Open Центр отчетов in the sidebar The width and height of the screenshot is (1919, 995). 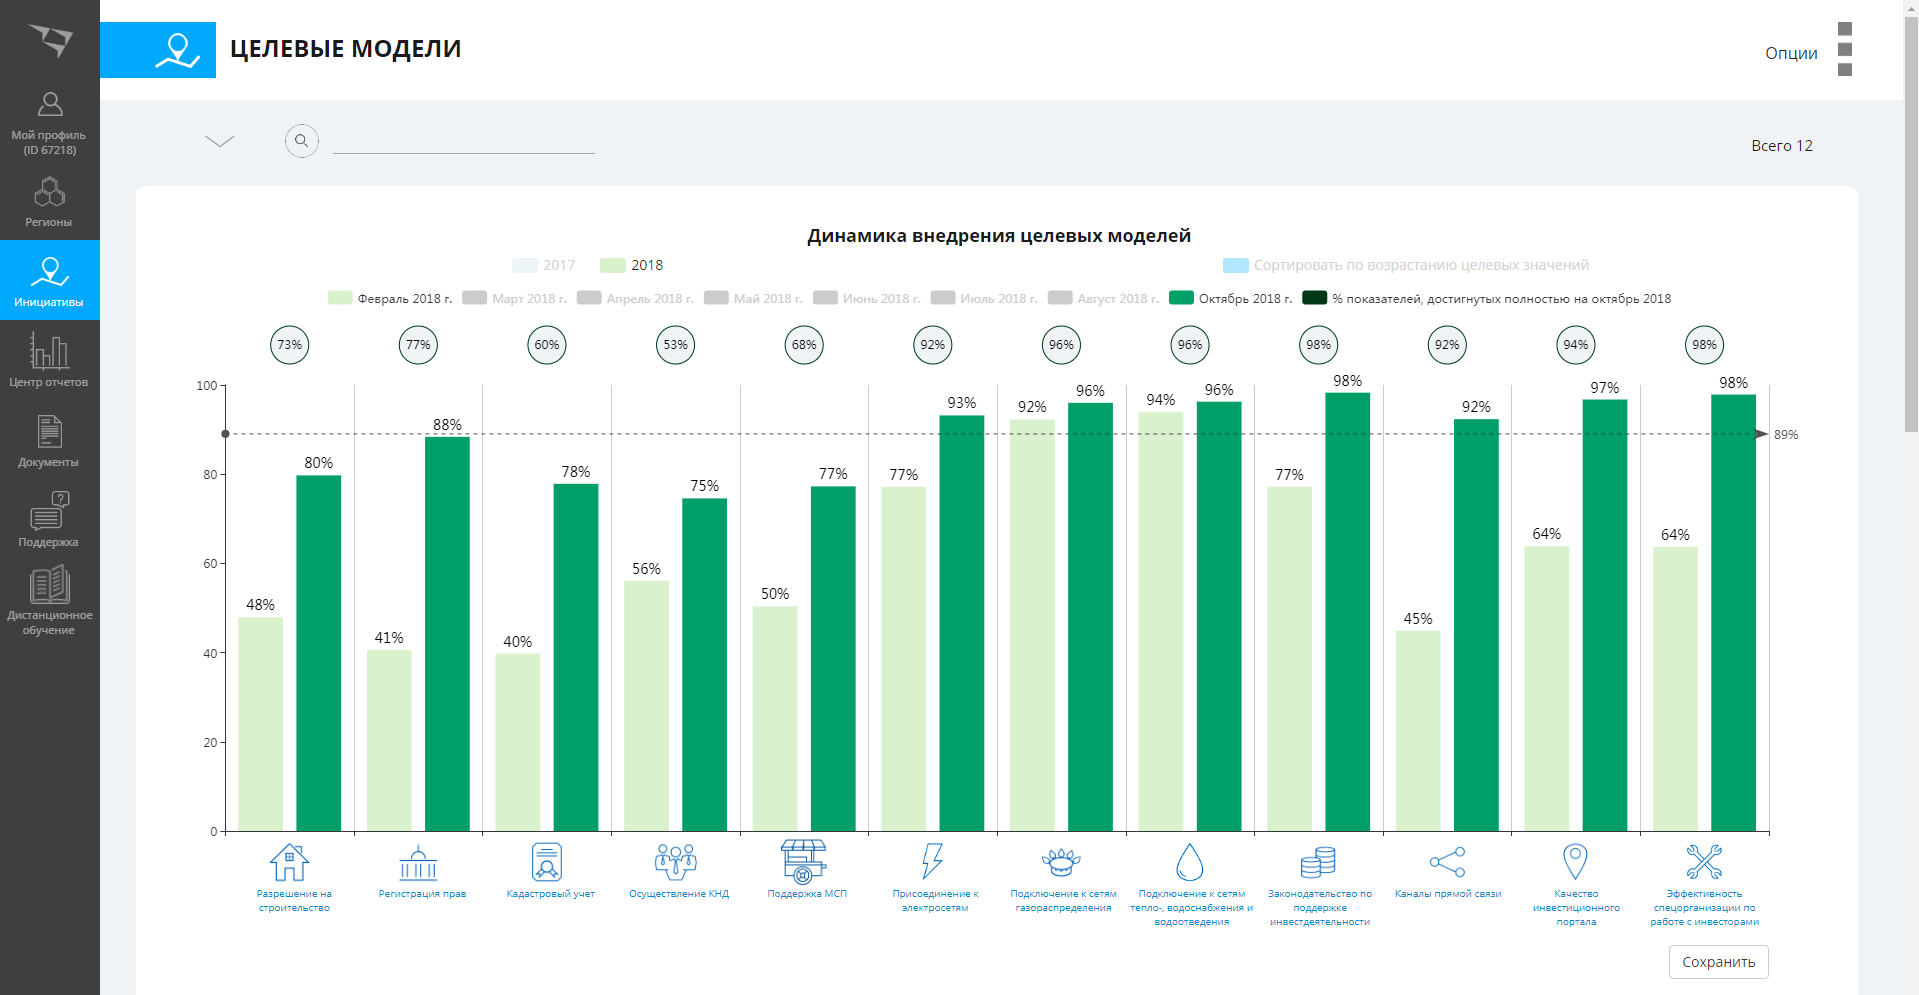pos(49,360)
